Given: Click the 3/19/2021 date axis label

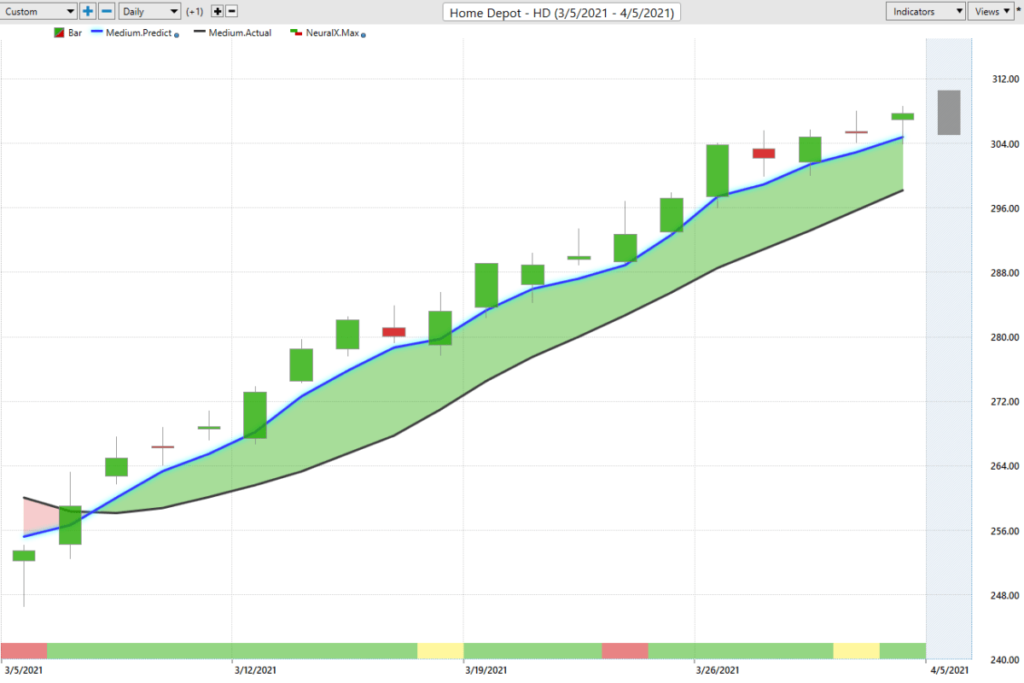Looking at the screenshot, I should [x=486, y=670].
